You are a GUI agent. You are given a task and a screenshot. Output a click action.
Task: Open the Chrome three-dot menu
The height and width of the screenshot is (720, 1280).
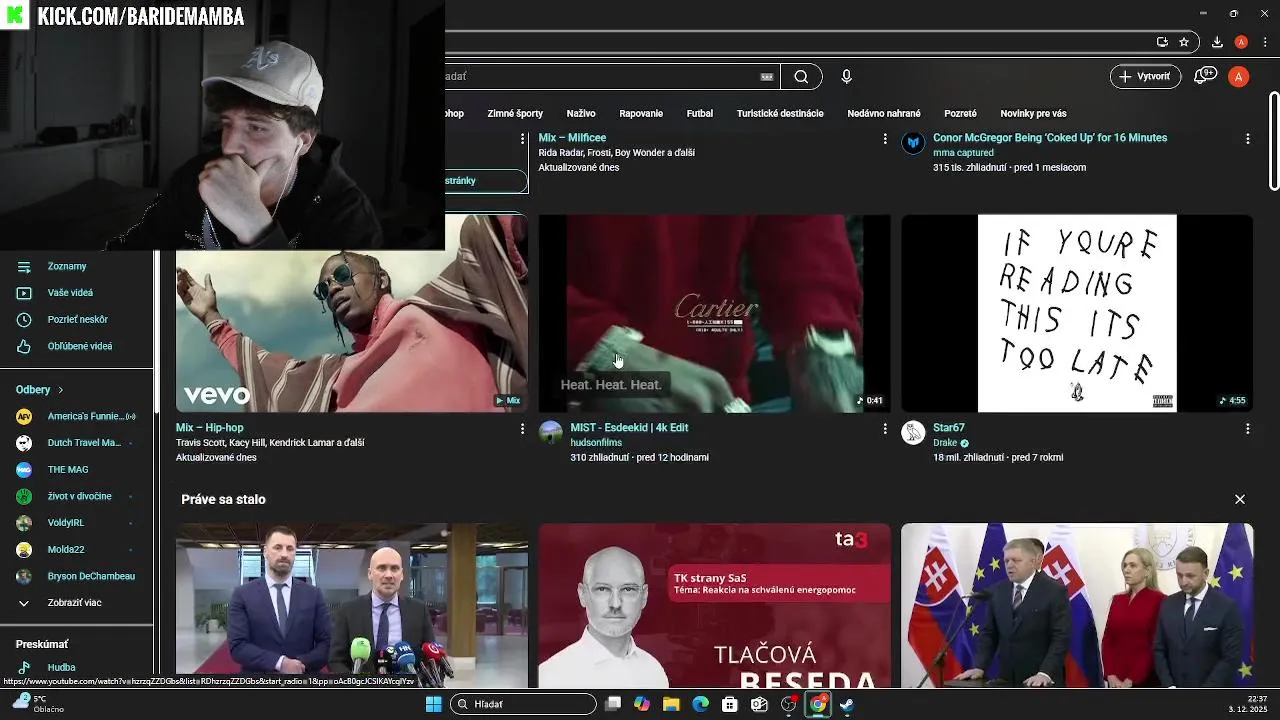[1265, 42]
